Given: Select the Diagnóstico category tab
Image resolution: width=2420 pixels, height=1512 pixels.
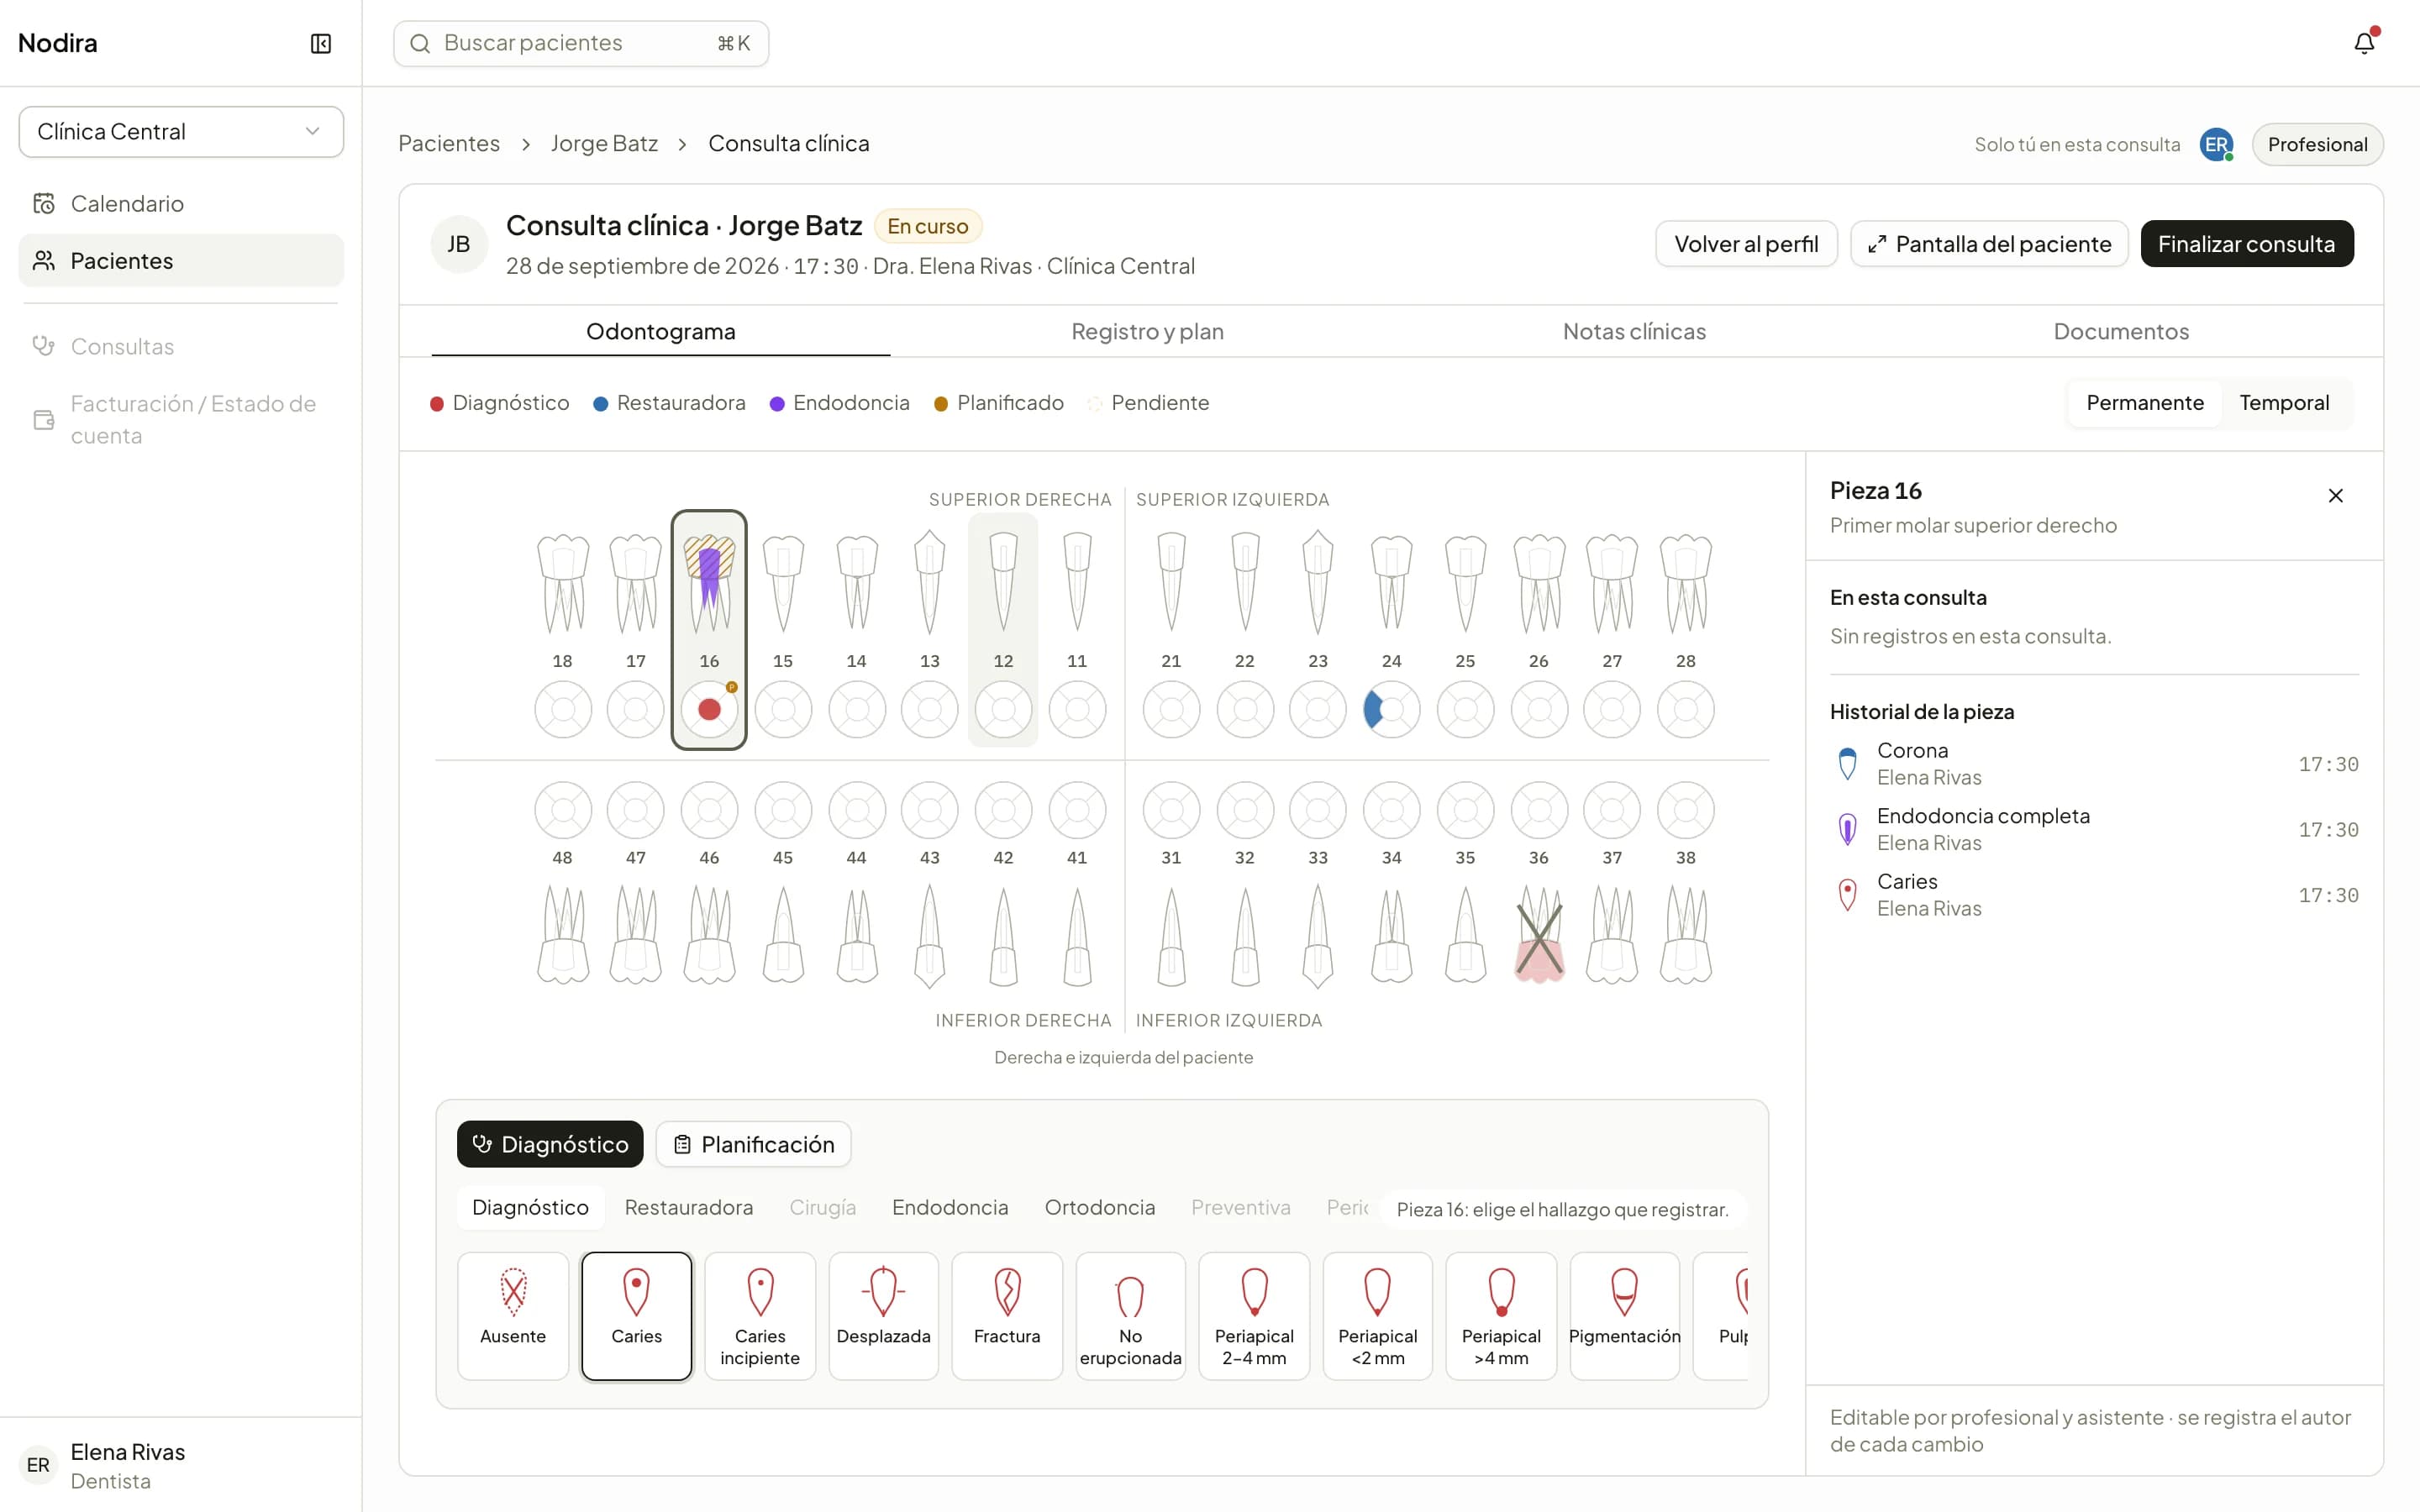Looking at the screenshot, I should (530, 1207).
